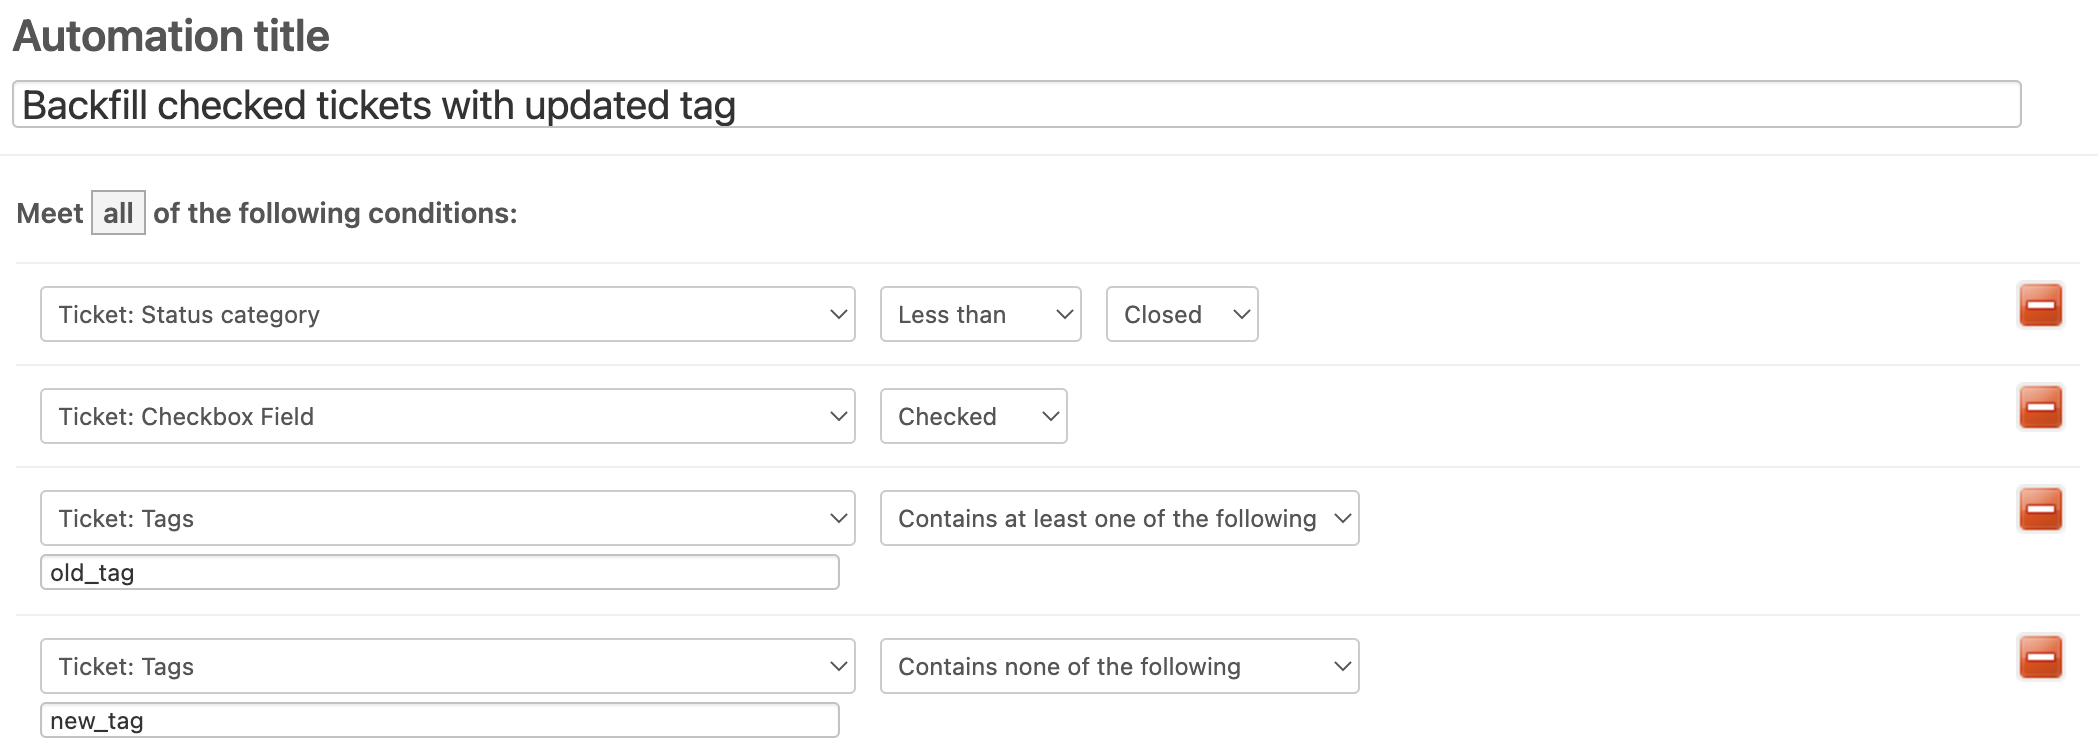Focus the old_tag tag input field
The height and width of the screenshot is (752, 2098).
point(439,573)
